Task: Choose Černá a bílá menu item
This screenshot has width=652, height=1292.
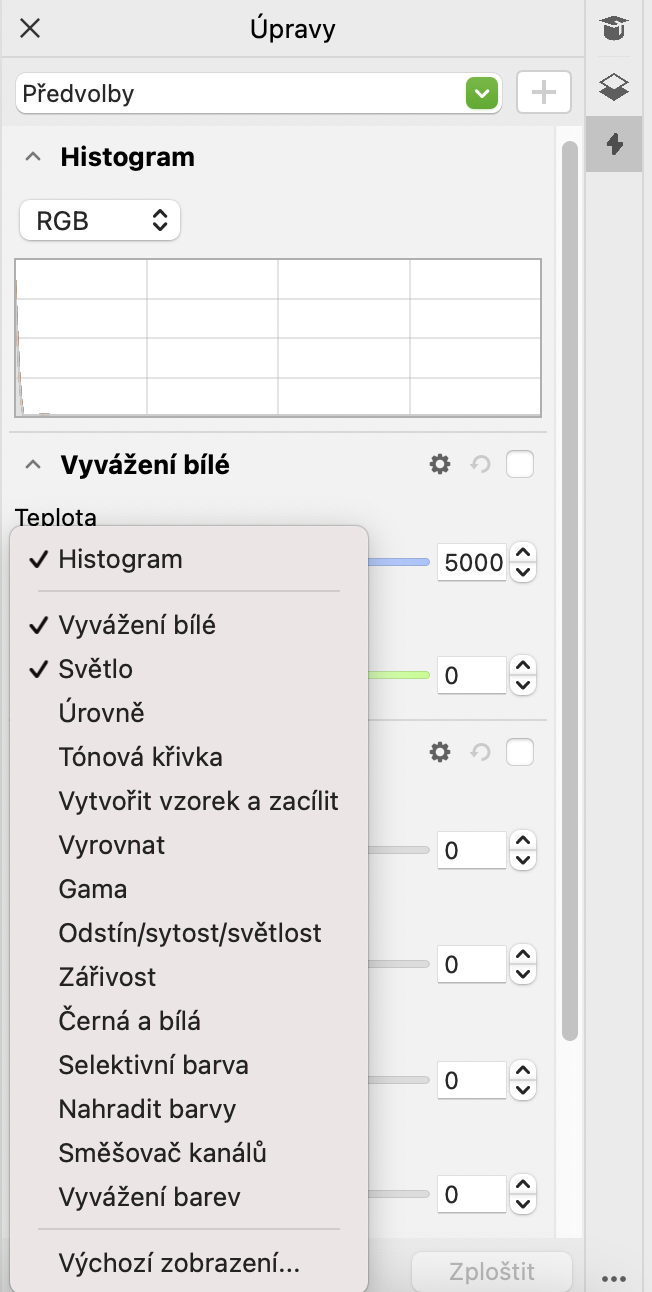Action: [x=130, y=1021]
